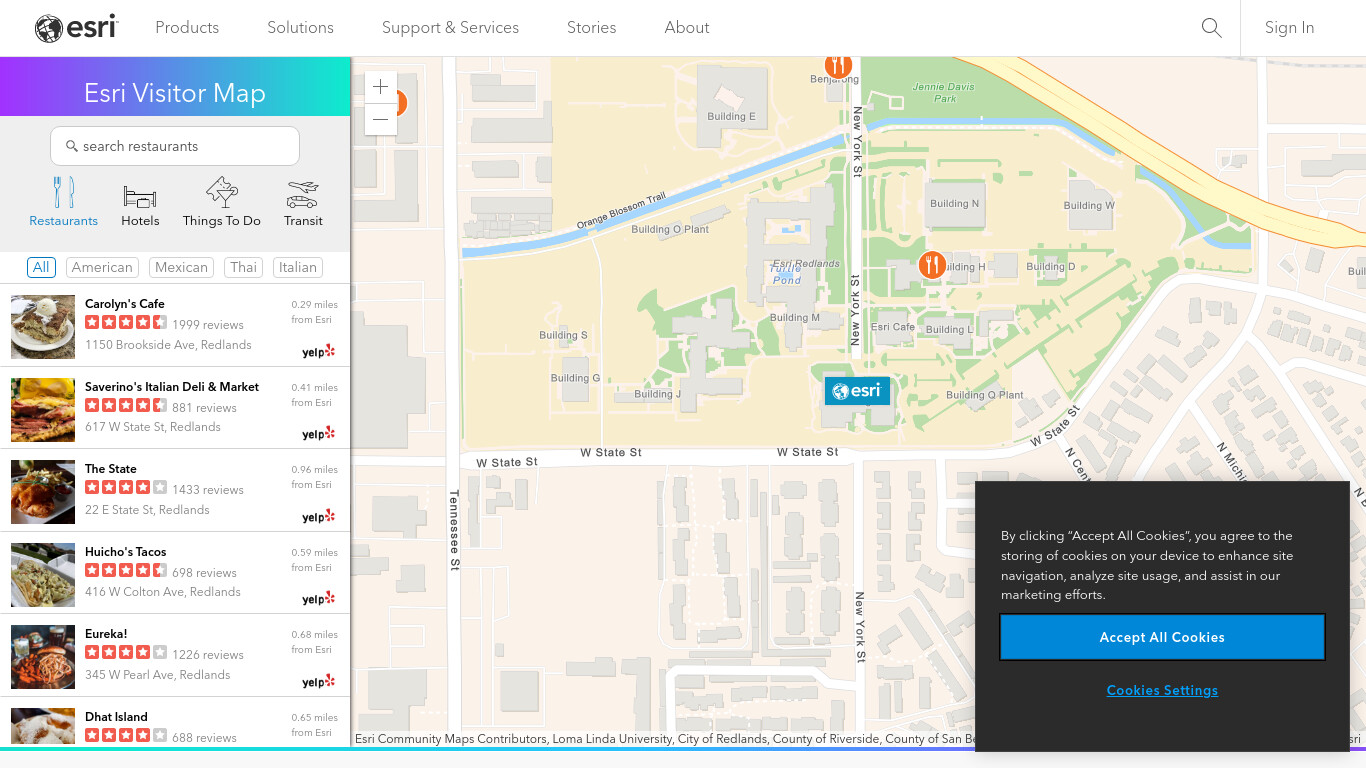Click restaurant marker near Benjarong
Screen dimensions: 1366x768
point(838,65)
